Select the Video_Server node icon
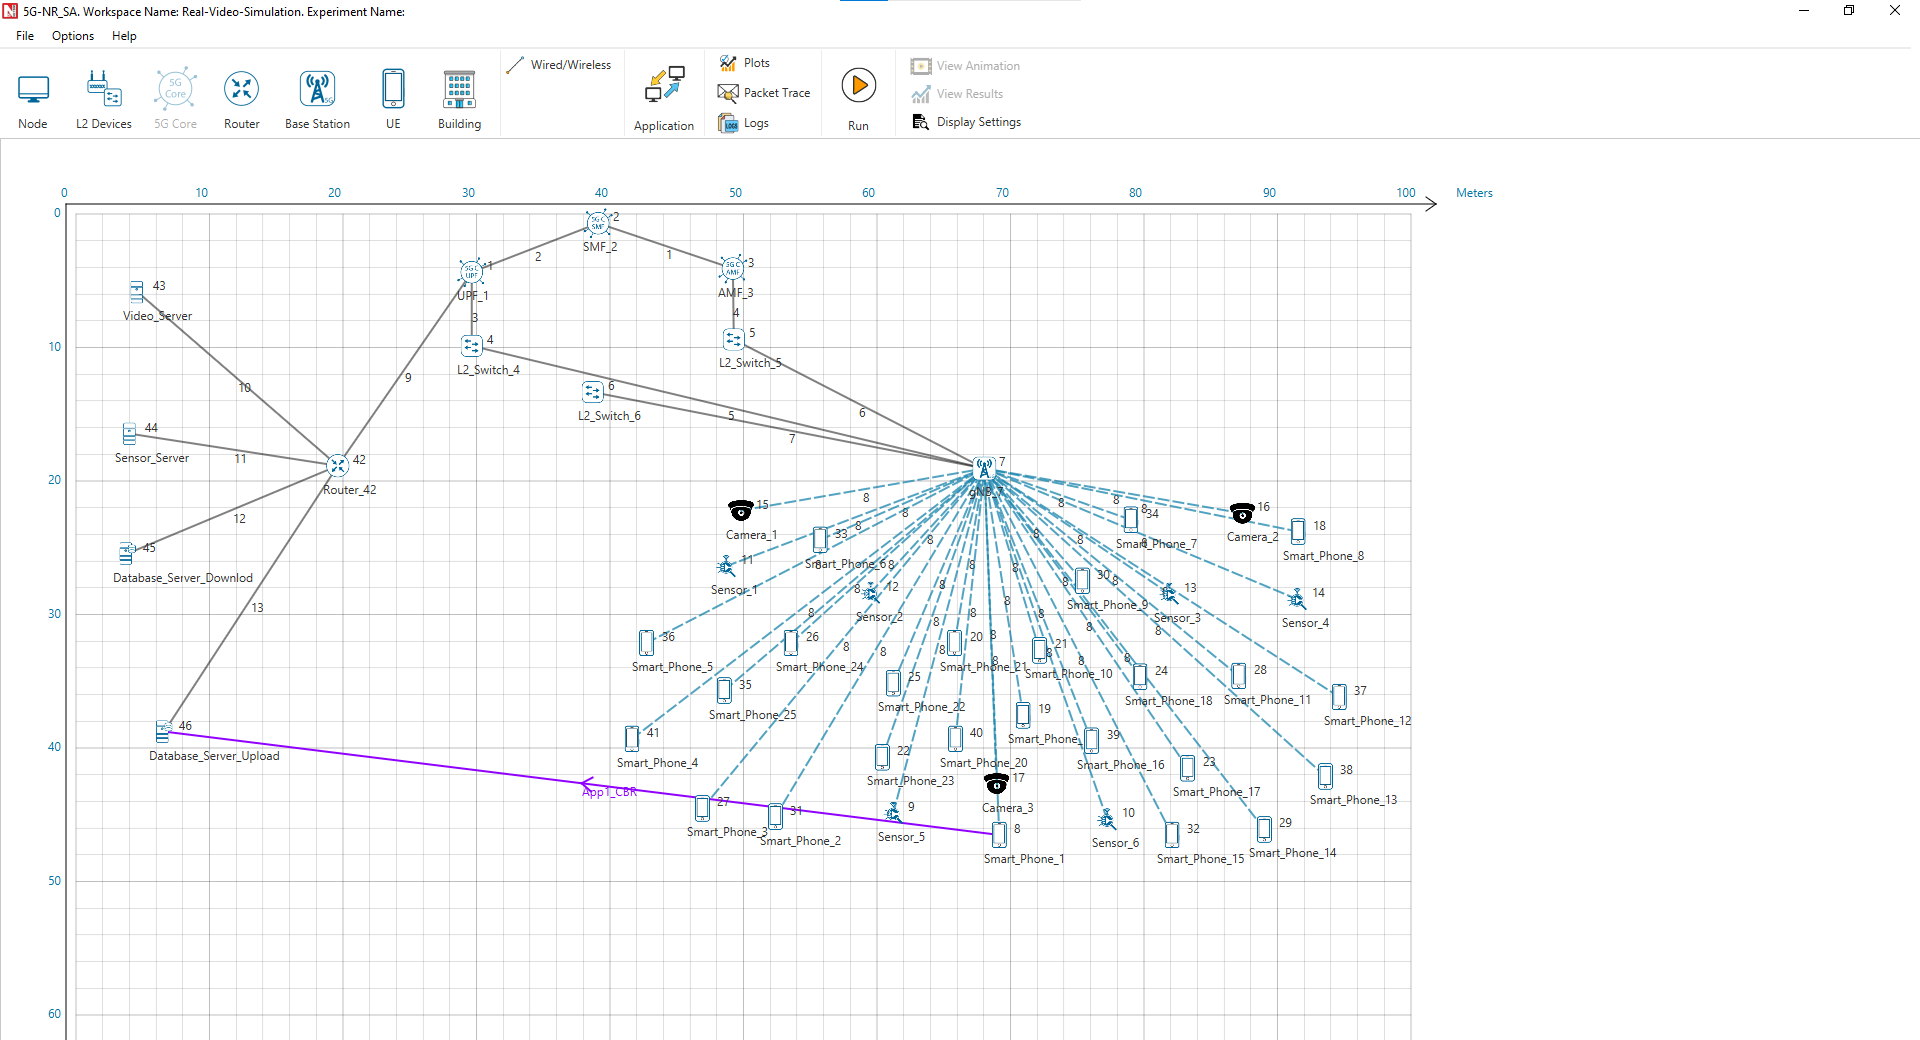The image size is (1920, 1040). [137, 292]
